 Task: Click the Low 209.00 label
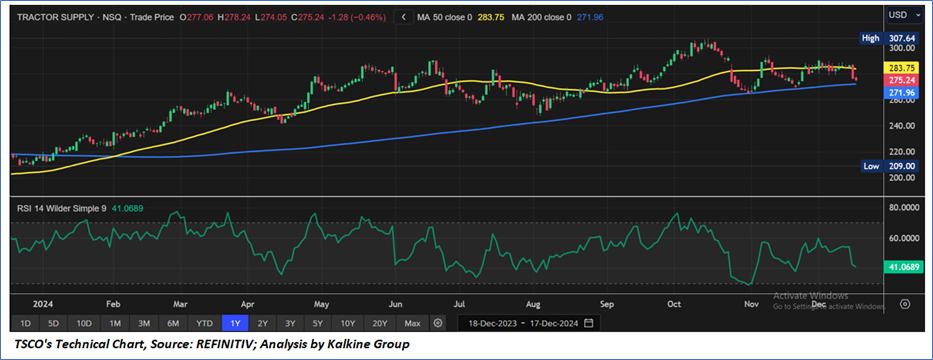click(891, 167)
